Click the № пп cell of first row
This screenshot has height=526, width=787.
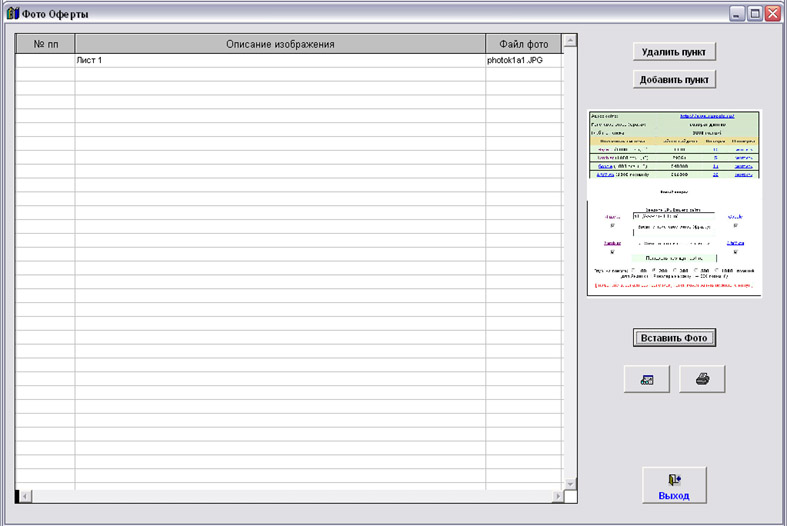[x=45, y=61]
